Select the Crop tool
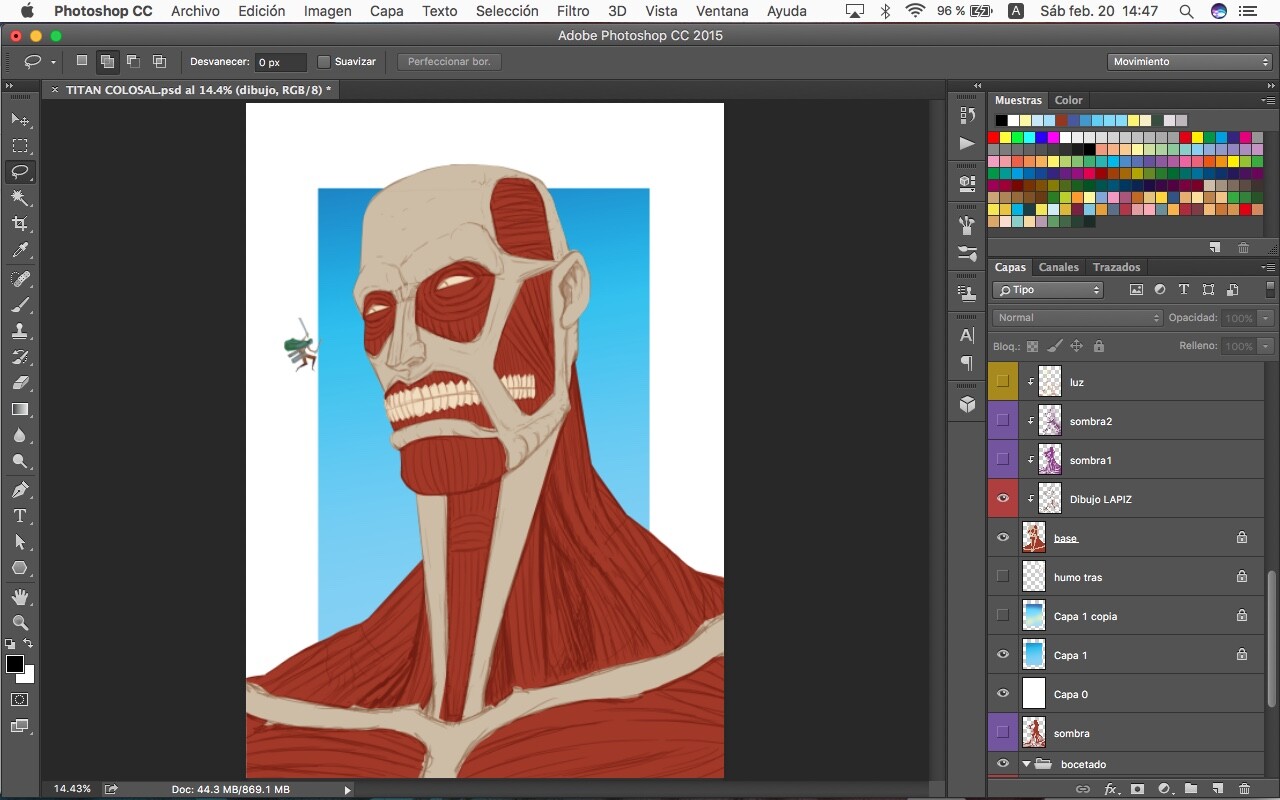1280x800 pixels. [20, 223]
